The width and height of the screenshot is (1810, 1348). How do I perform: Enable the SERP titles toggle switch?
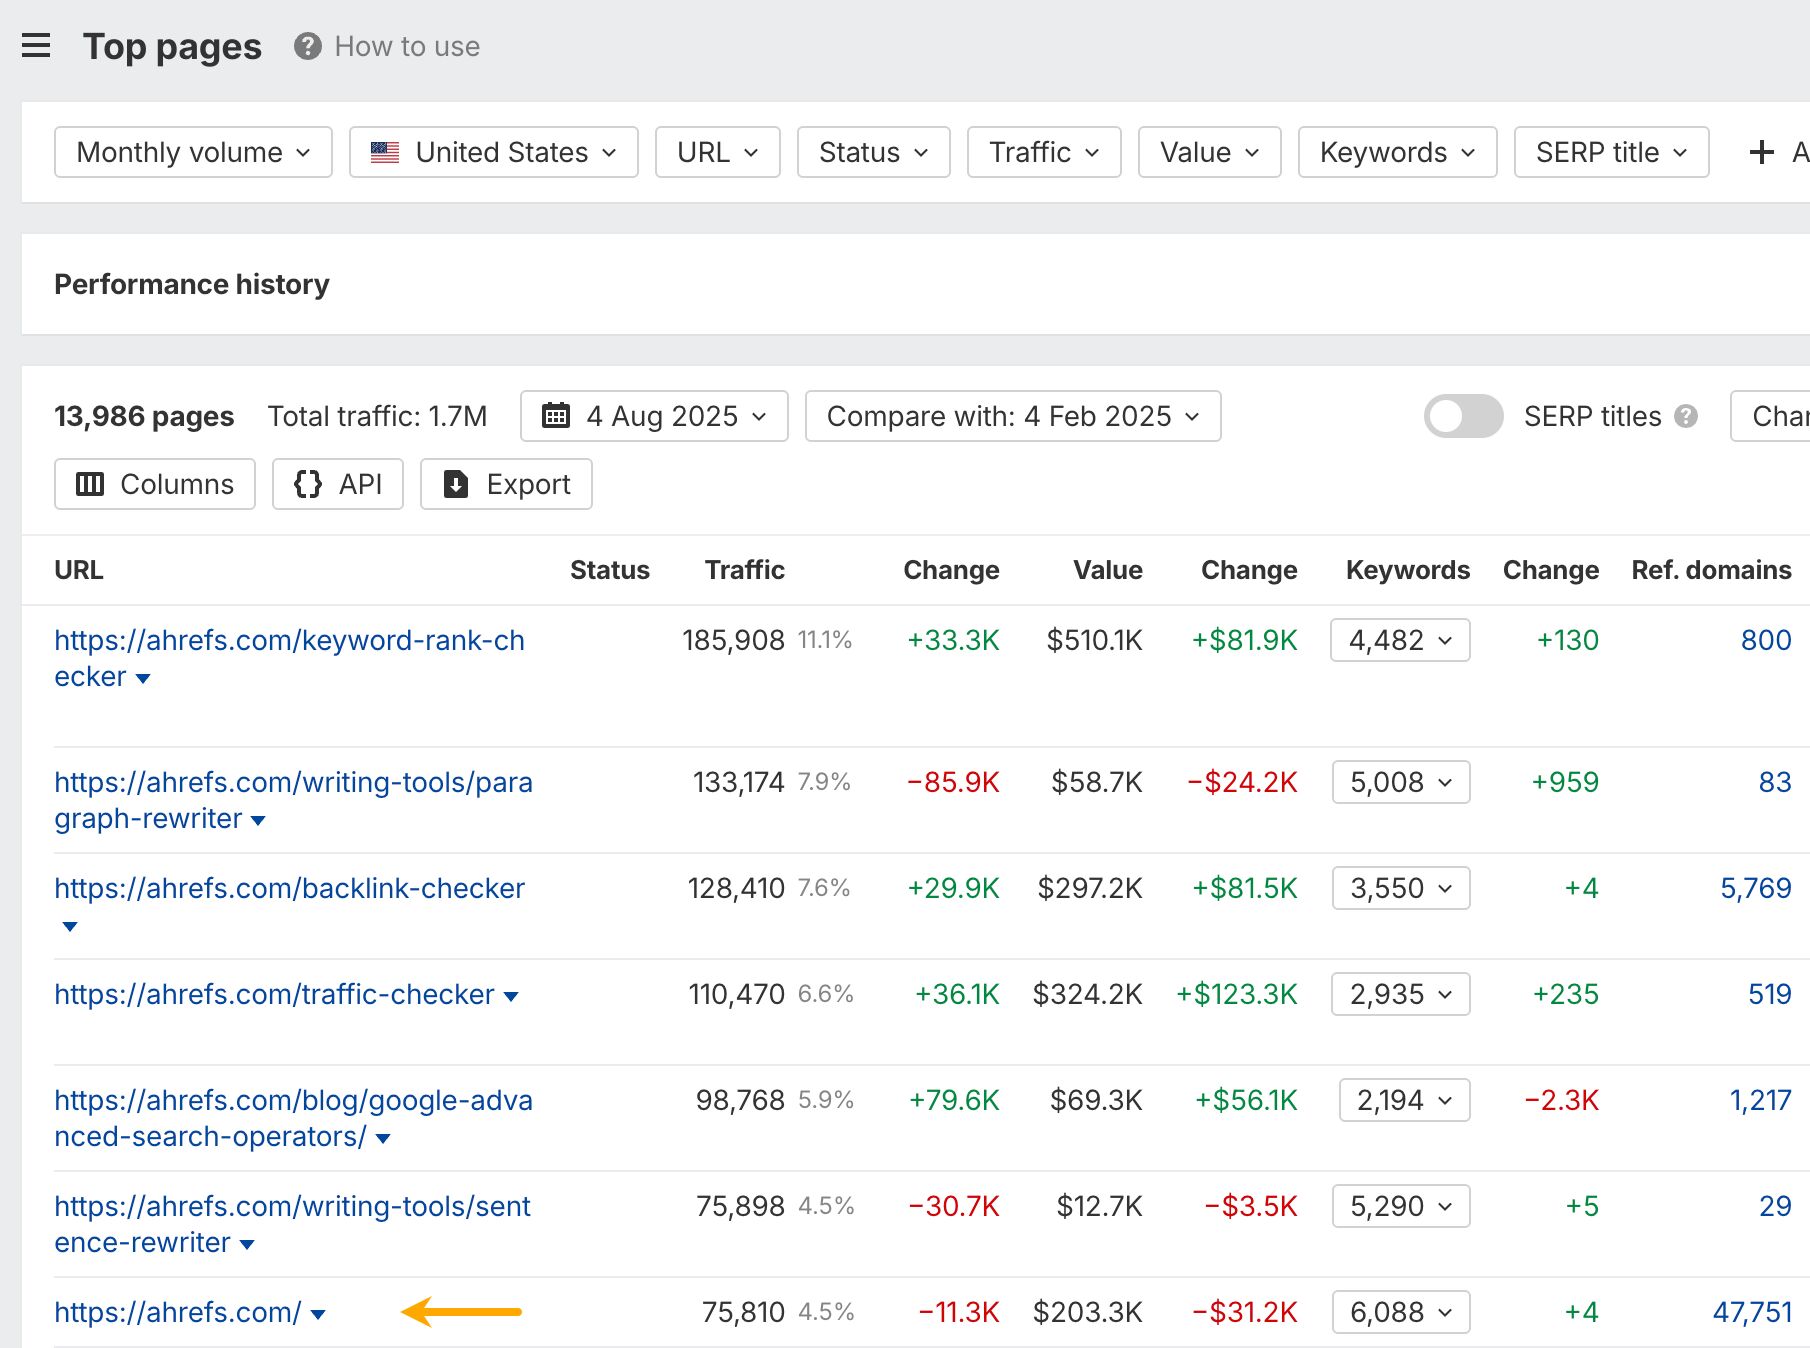coord(1463,416)
